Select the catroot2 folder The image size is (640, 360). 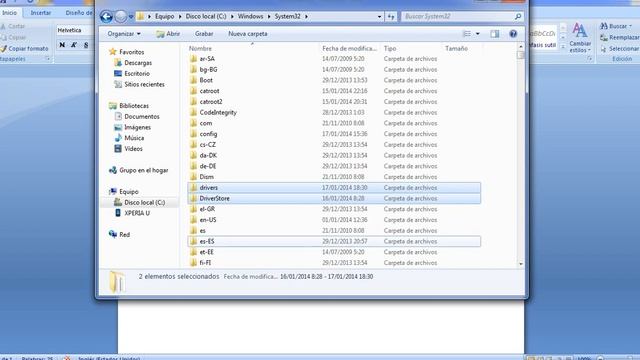[x=334, y=102]
